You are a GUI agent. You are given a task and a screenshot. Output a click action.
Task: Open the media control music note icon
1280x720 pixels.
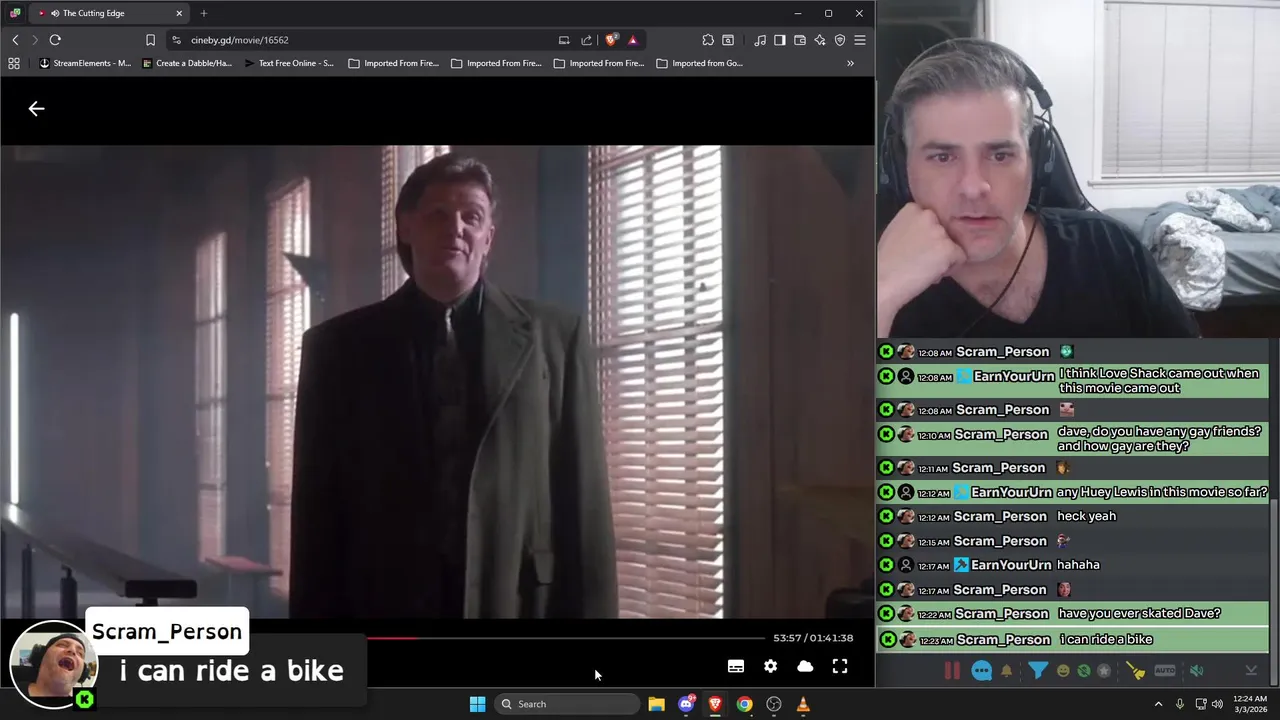760,40
